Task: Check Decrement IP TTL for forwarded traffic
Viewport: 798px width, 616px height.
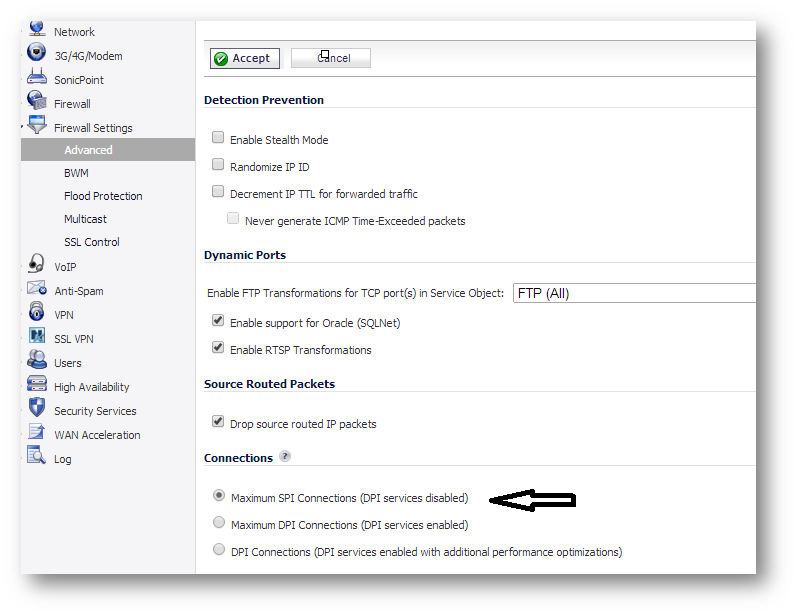Action: pyautogui.click(x=218, y=191)
